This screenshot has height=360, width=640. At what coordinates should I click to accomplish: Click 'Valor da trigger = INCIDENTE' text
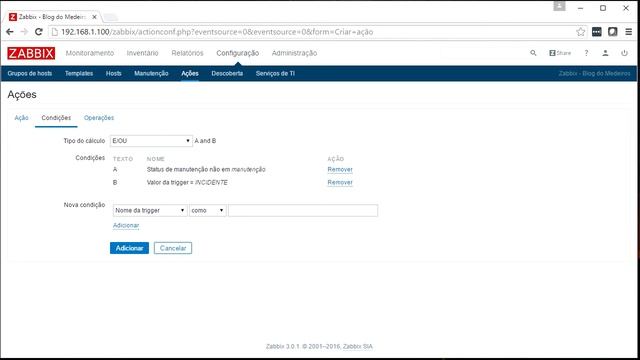(187, 182)
